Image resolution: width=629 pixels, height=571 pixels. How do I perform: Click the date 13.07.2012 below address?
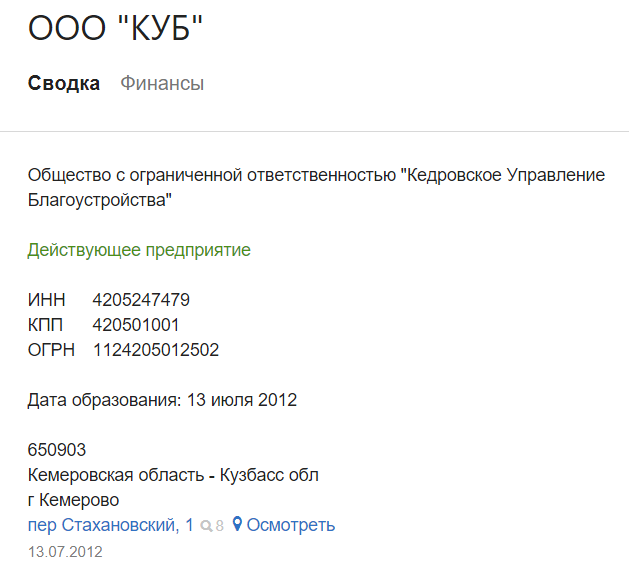coord(65,552)
